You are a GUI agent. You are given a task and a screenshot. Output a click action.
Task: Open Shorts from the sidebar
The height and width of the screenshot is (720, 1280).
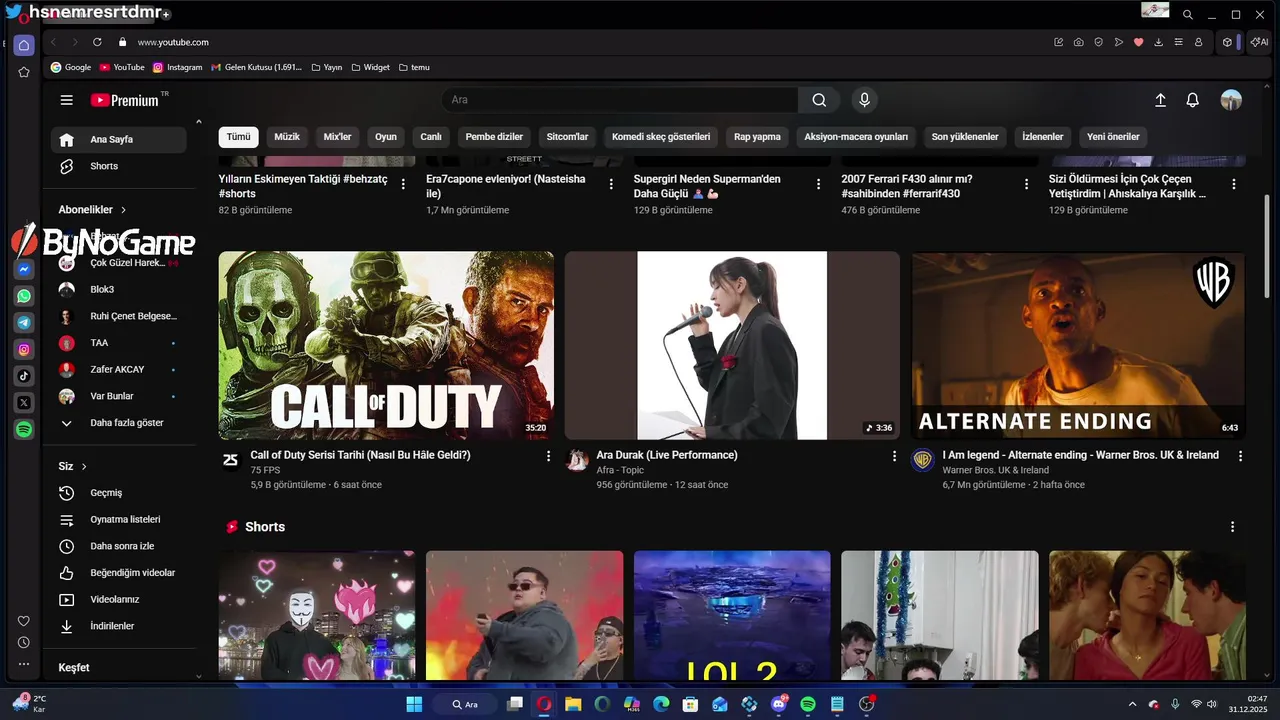pos(119,166)
